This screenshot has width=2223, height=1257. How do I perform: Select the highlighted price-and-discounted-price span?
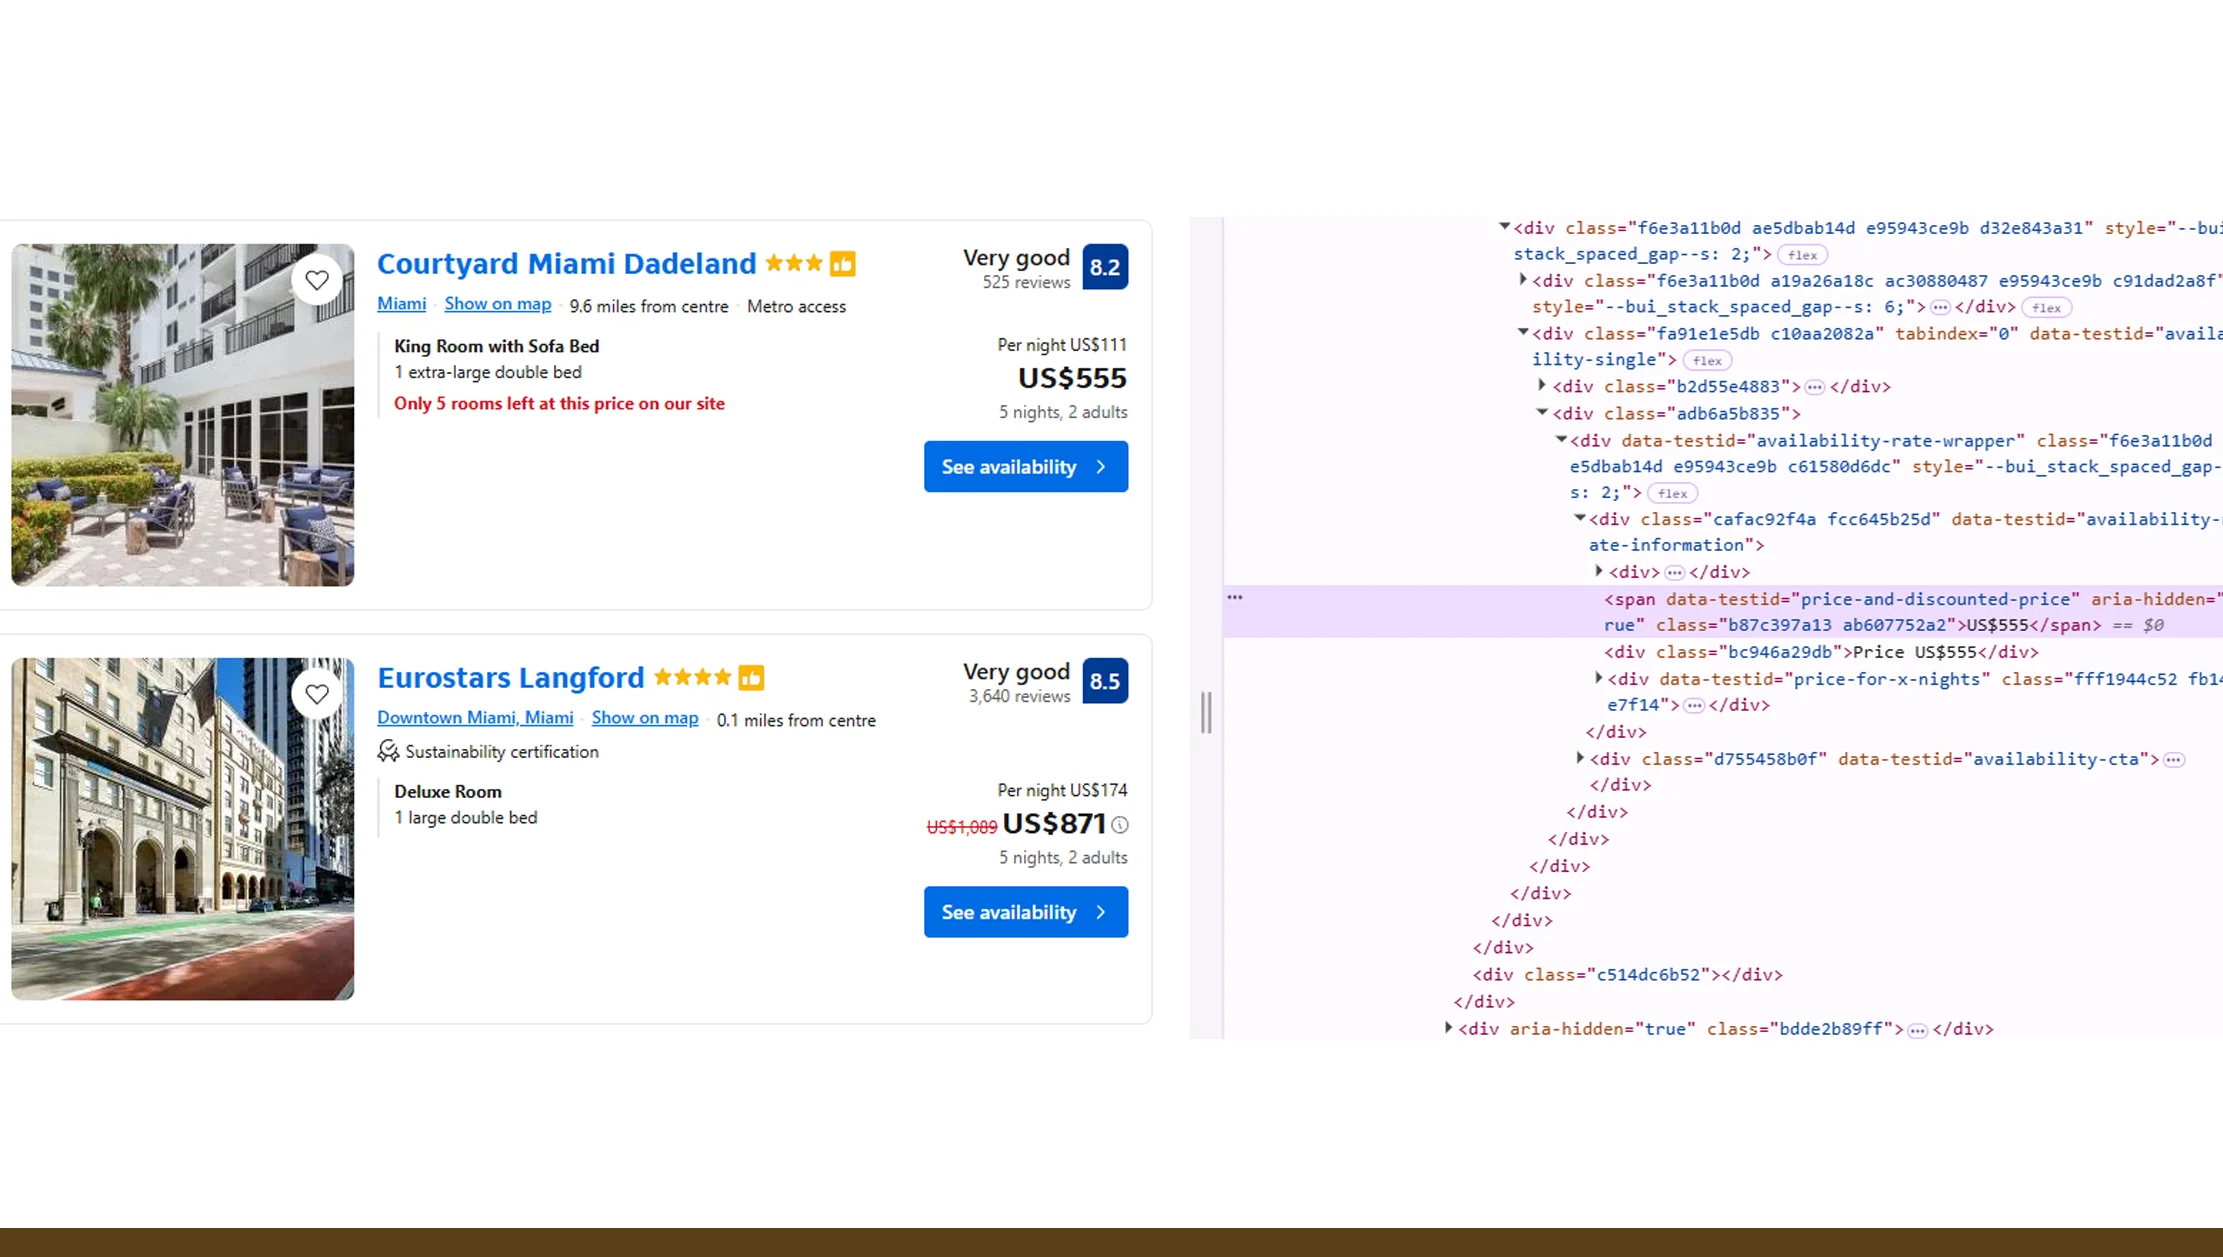pos(1850,611)
